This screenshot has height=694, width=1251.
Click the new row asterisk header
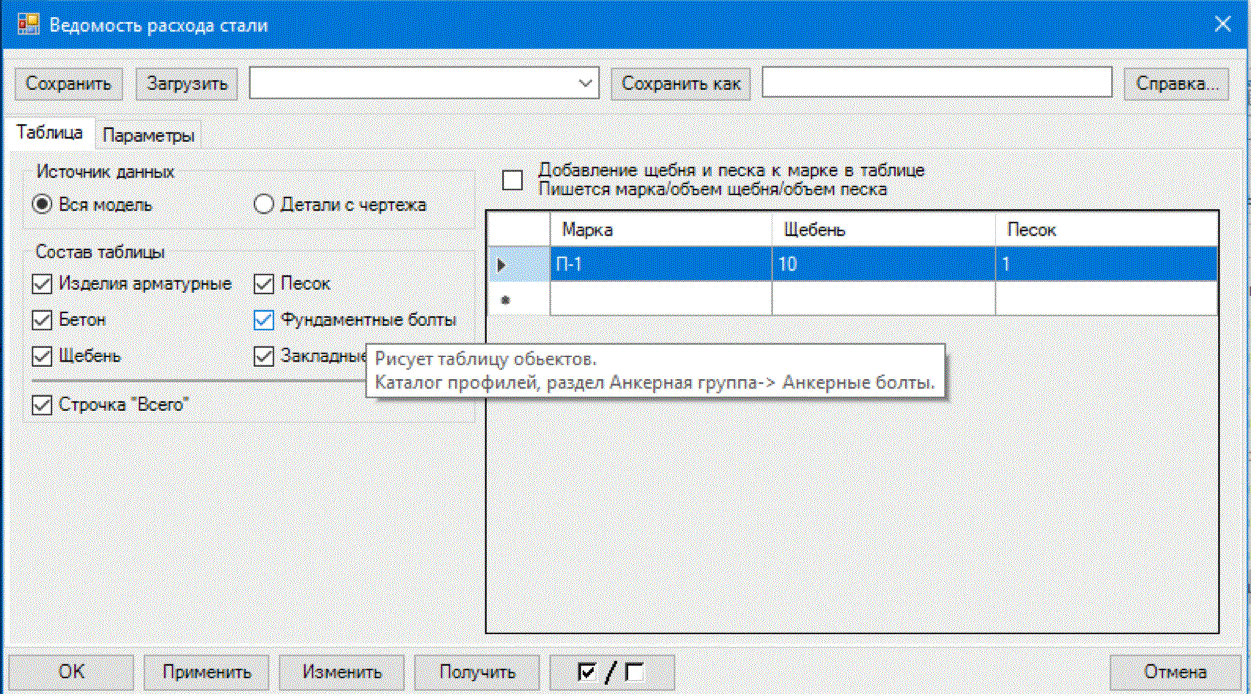[x=504, y=299]
